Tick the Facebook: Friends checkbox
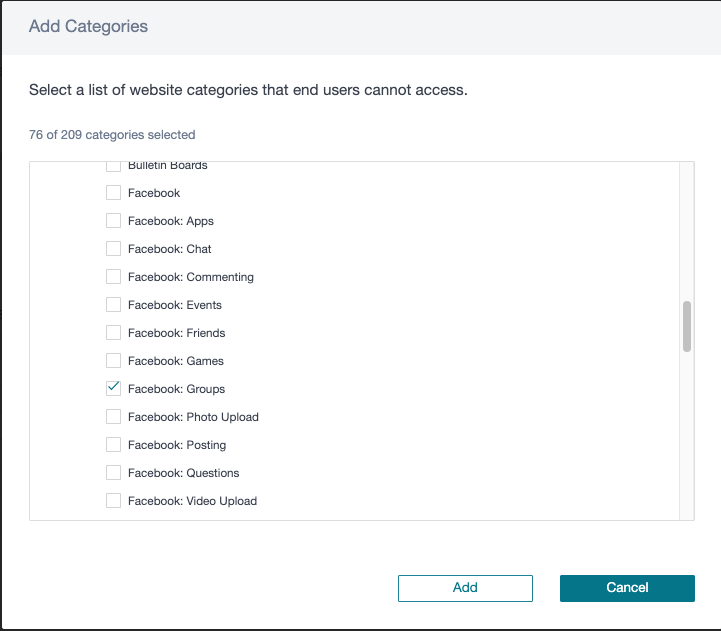 click(114, 333)
